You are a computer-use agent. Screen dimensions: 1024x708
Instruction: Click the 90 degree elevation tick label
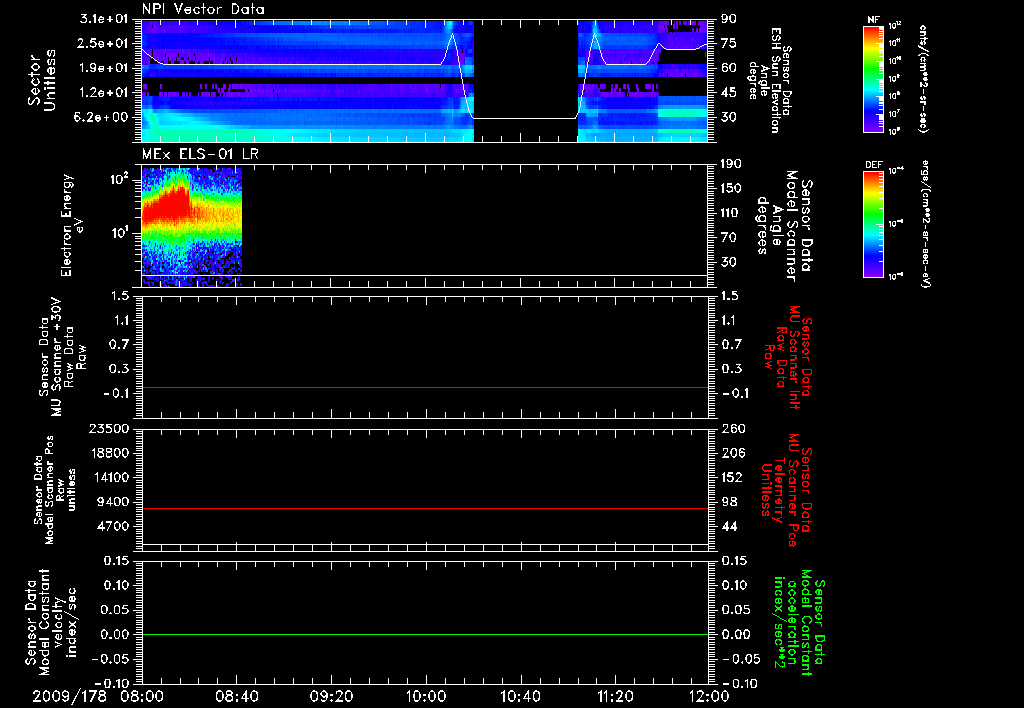[729, 19]
